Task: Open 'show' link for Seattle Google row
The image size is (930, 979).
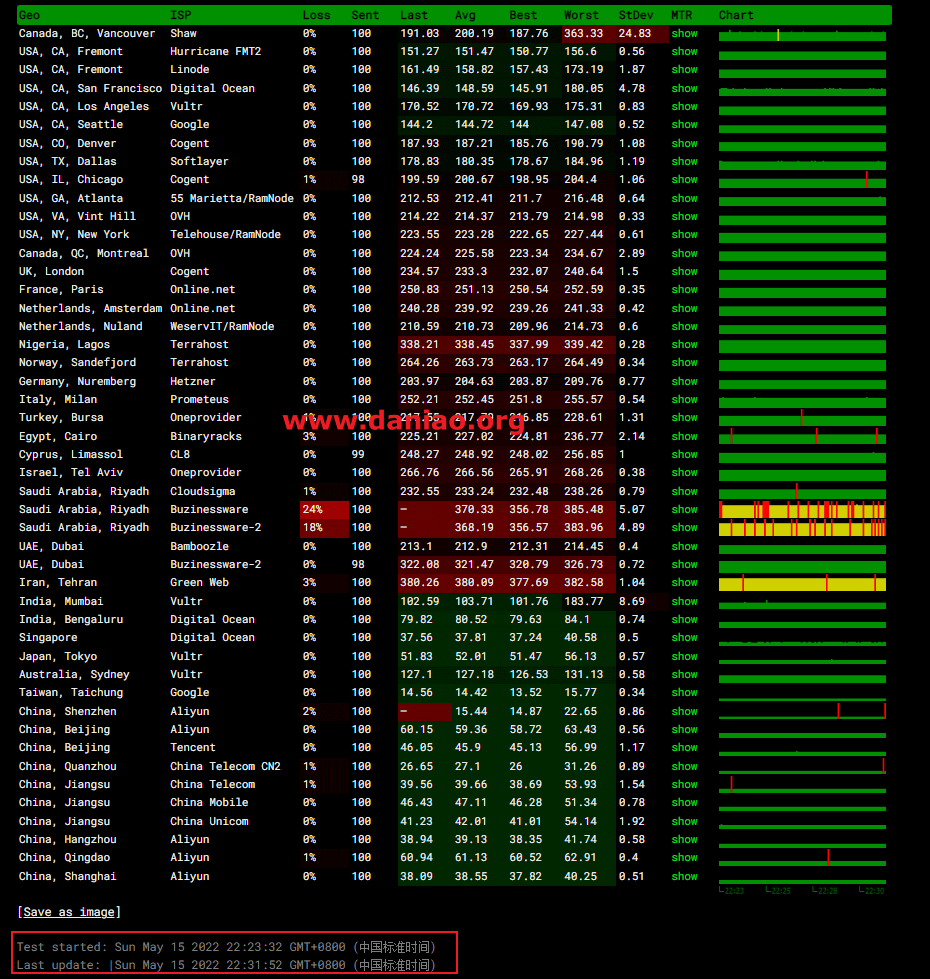Action: tap(684, 125)
